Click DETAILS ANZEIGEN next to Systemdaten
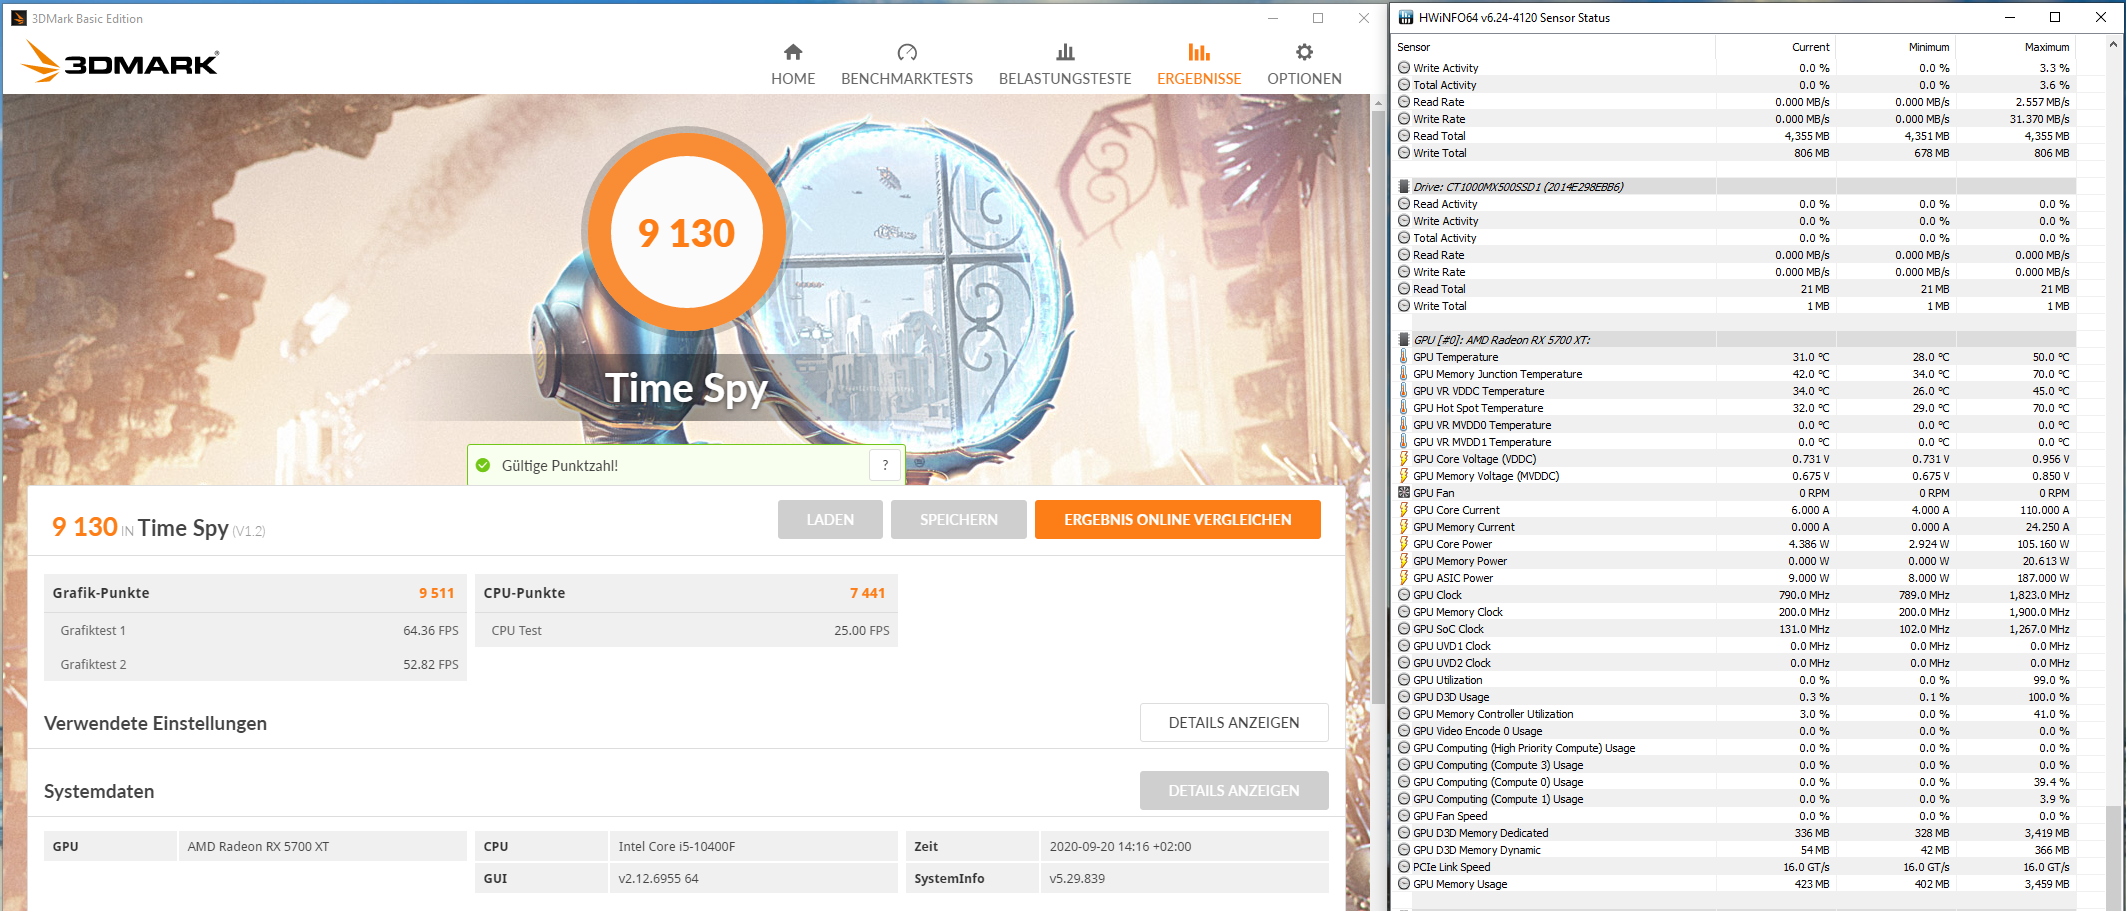Image resolution: width=2126 pixels, height=911 pixels. (1234, 790)
